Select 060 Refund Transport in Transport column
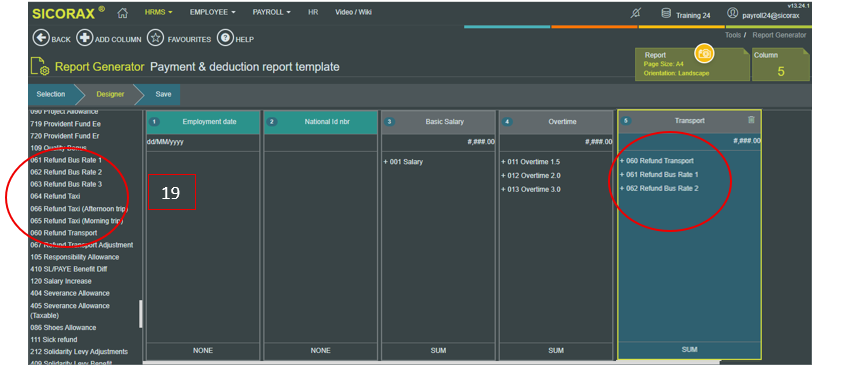This screenshot has height=366, width=849. pos(656,161)
